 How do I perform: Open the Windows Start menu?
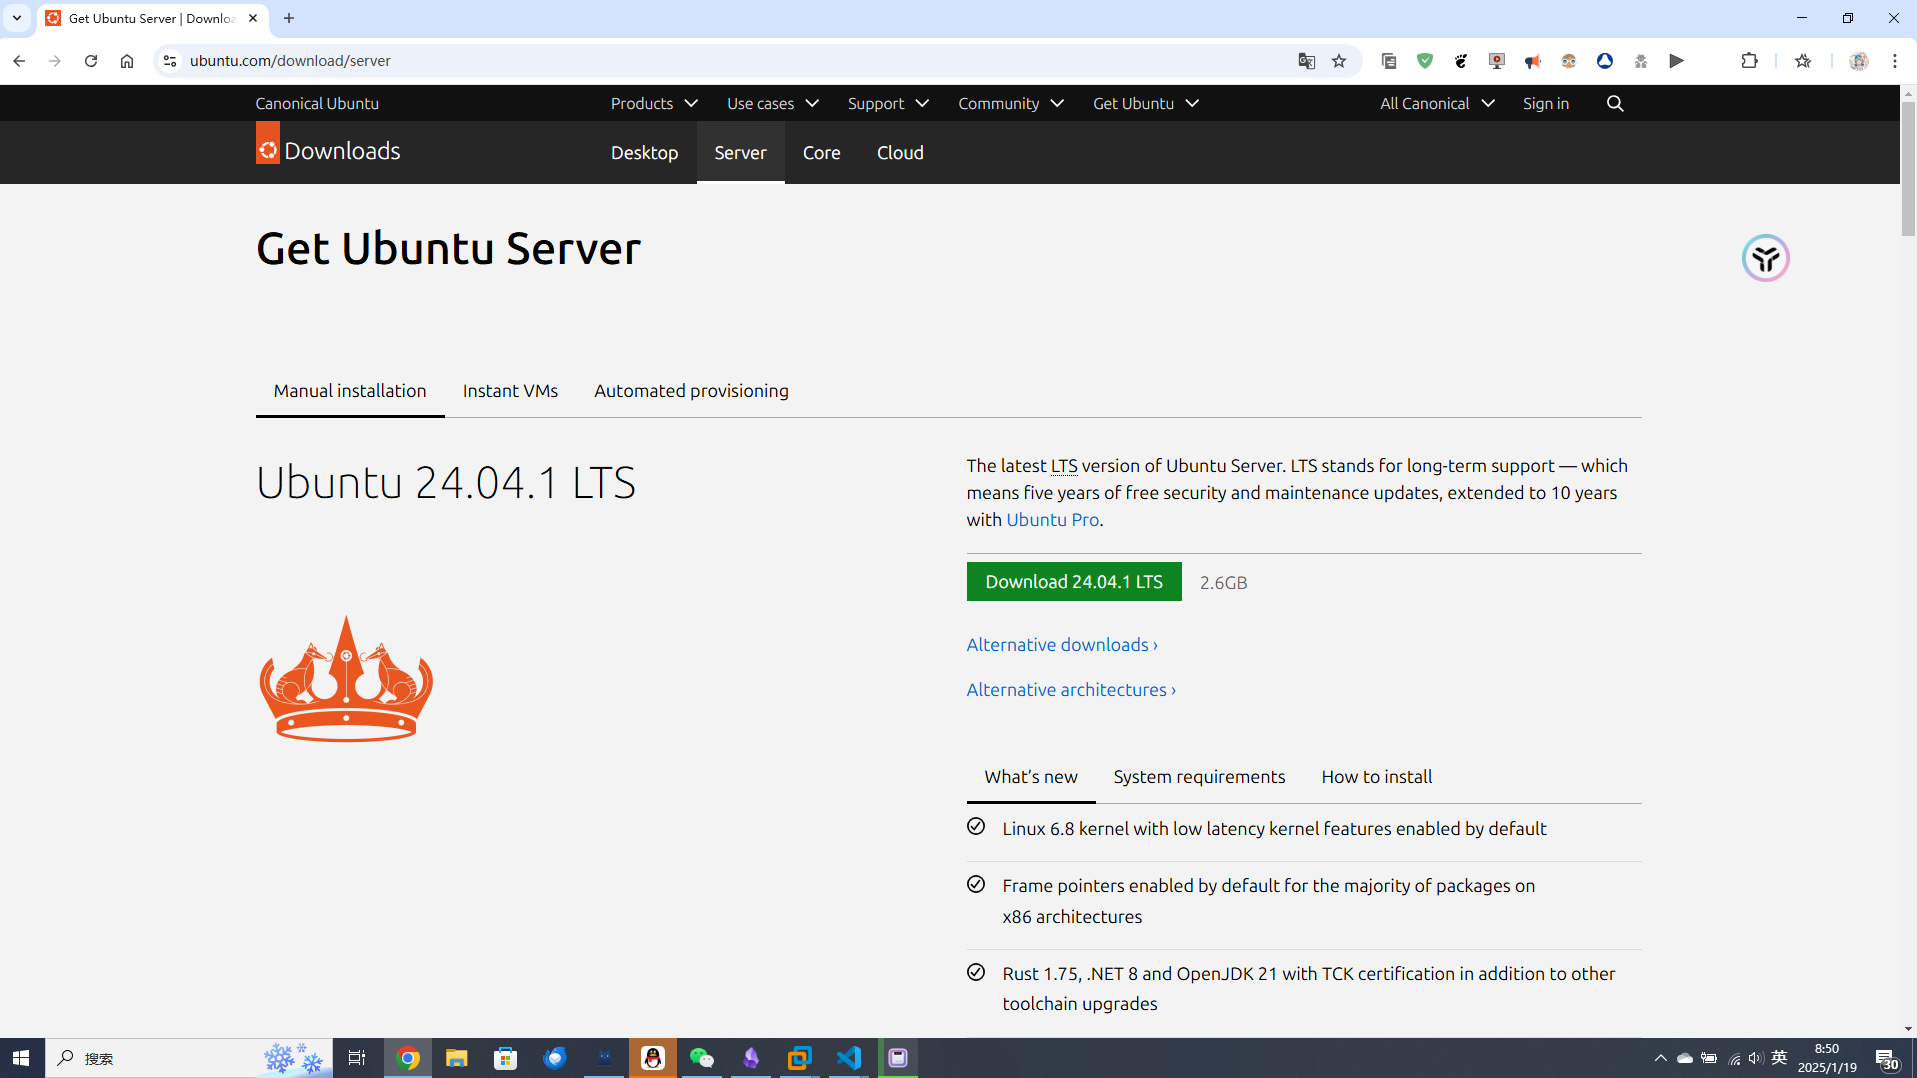tap(21, 1058)
